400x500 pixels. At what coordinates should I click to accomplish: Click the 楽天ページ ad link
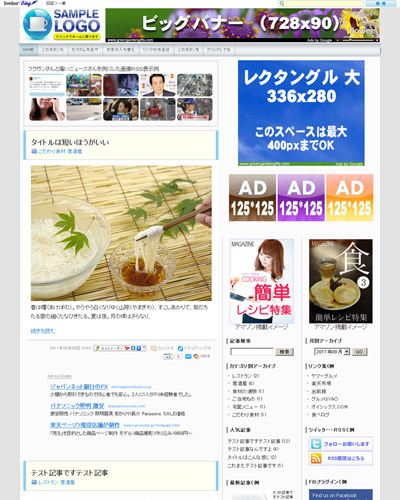point(85,425)
